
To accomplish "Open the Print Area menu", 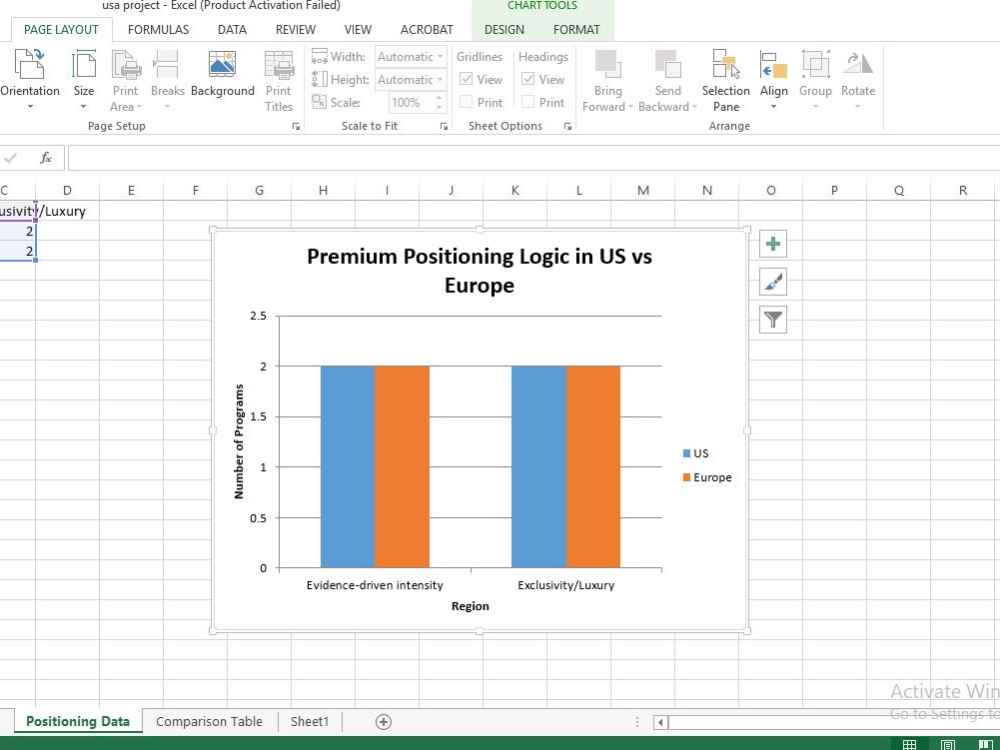I will click(126, 80).
